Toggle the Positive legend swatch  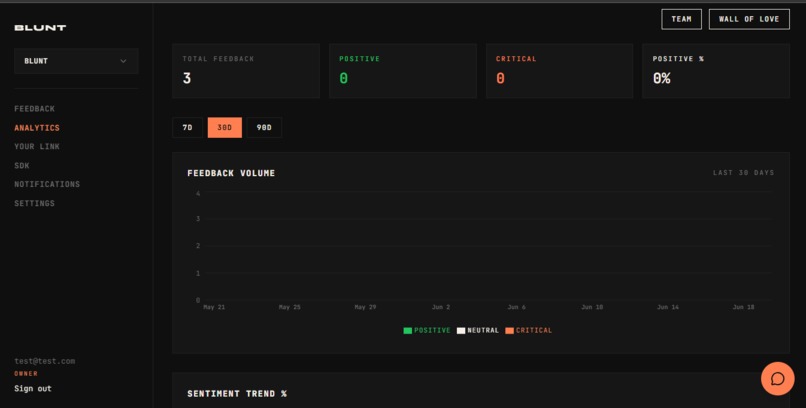click(408, 330)
